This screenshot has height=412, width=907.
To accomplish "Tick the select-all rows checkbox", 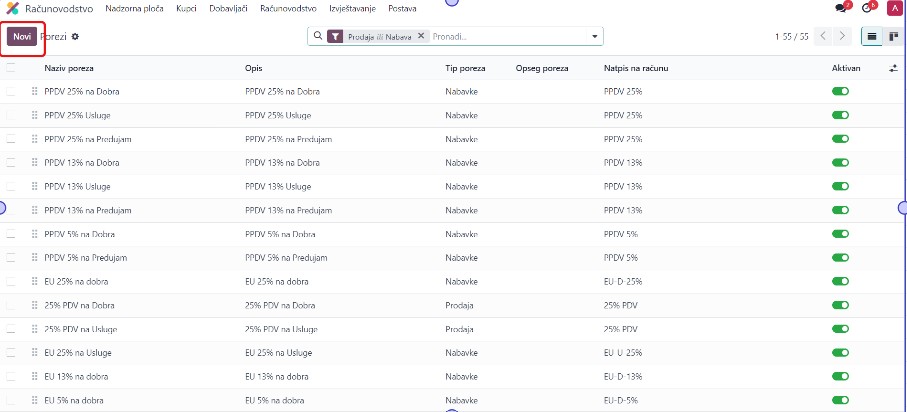I will [x=11, y=68].
